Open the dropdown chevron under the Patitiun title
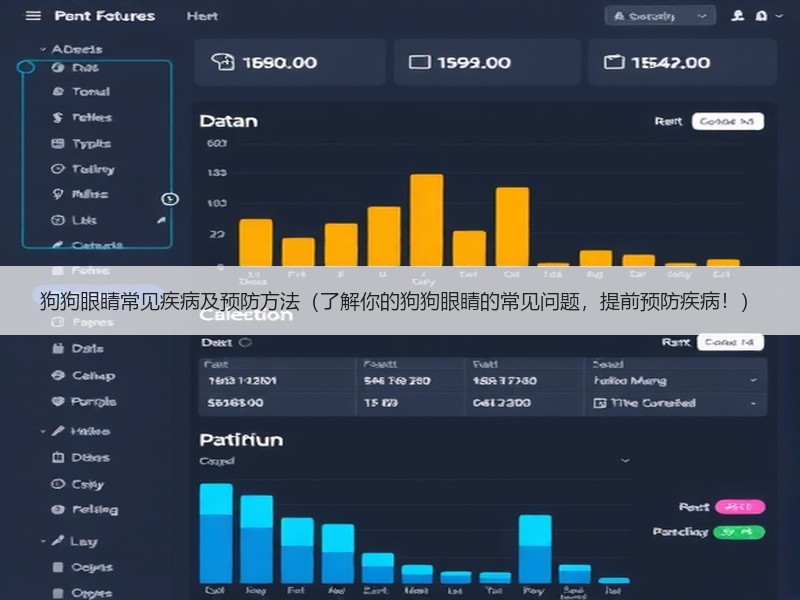The height and width of the screenshot is (600, 800). coord(625,461)
